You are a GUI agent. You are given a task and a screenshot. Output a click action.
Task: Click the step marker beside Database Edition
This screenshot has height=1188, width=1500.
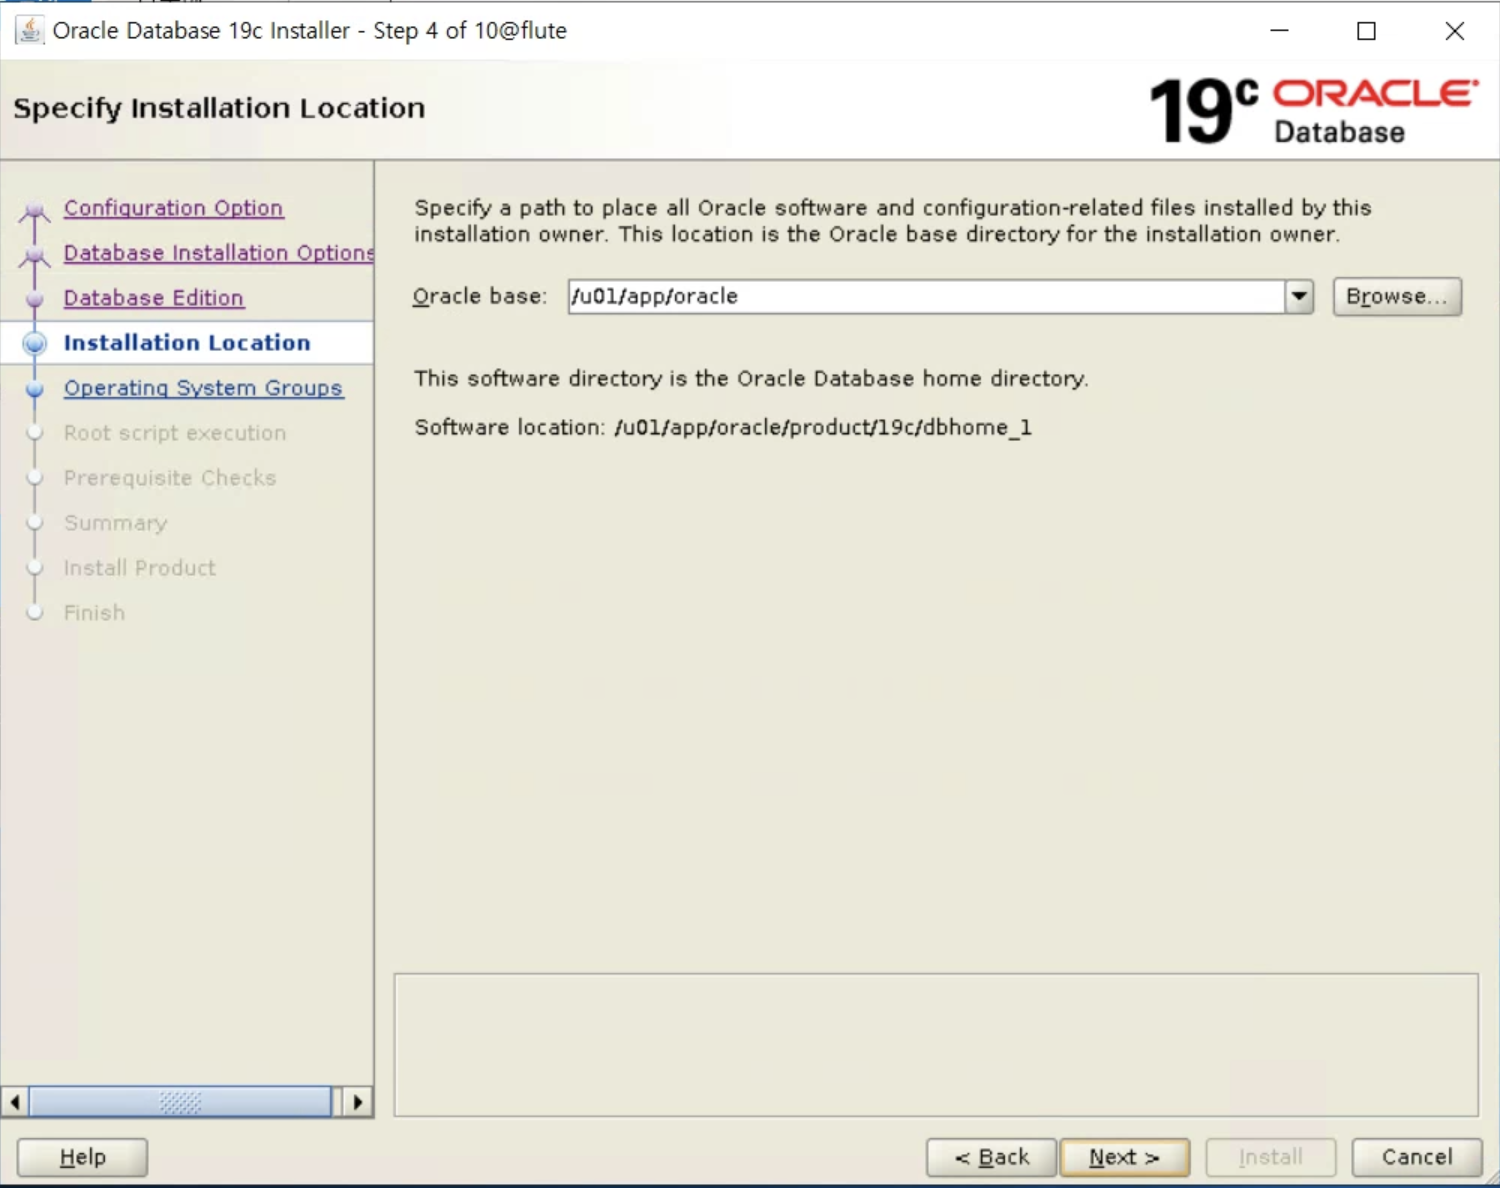pos(35,299)
